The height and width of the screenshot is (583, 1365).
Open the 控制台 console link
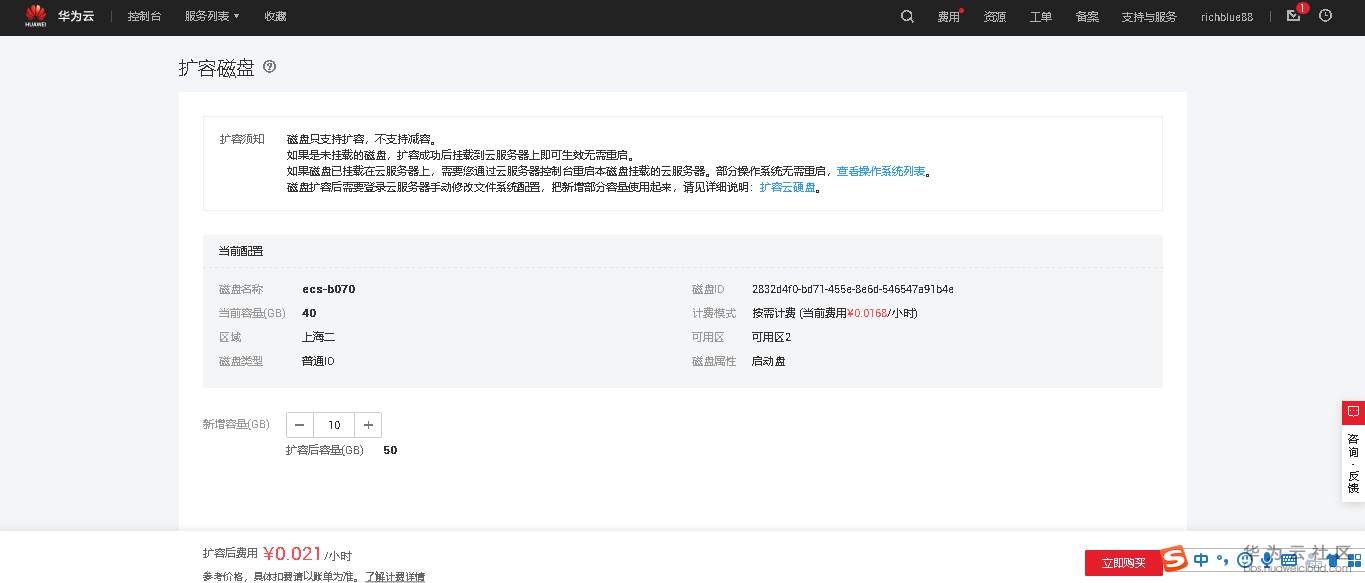tap(145, 17)
